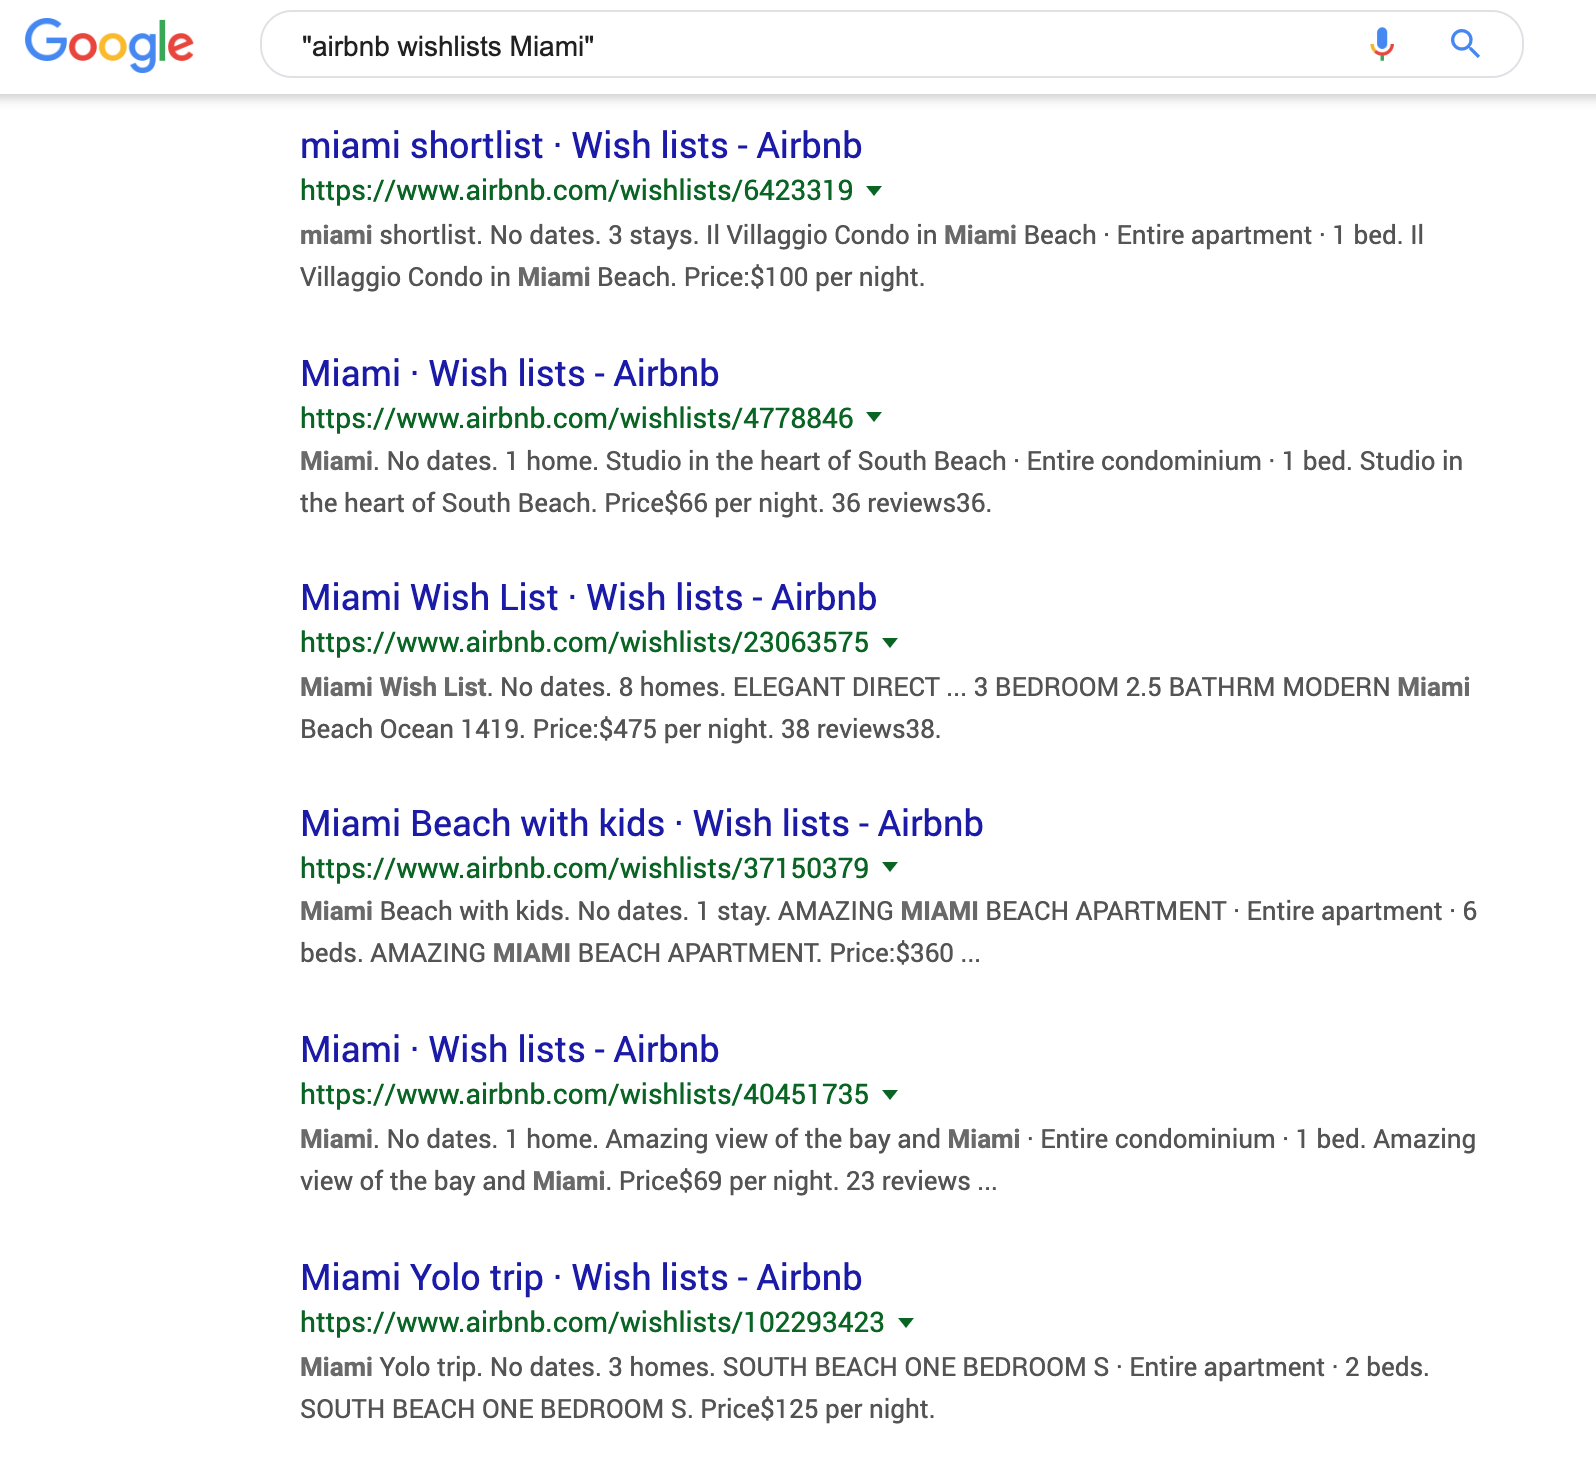Expand dropdown arrow next to wishlists/23063575 URL
Image resolution: width=1596 pixels, height=1460 pixels.
(x=890, y=642)
